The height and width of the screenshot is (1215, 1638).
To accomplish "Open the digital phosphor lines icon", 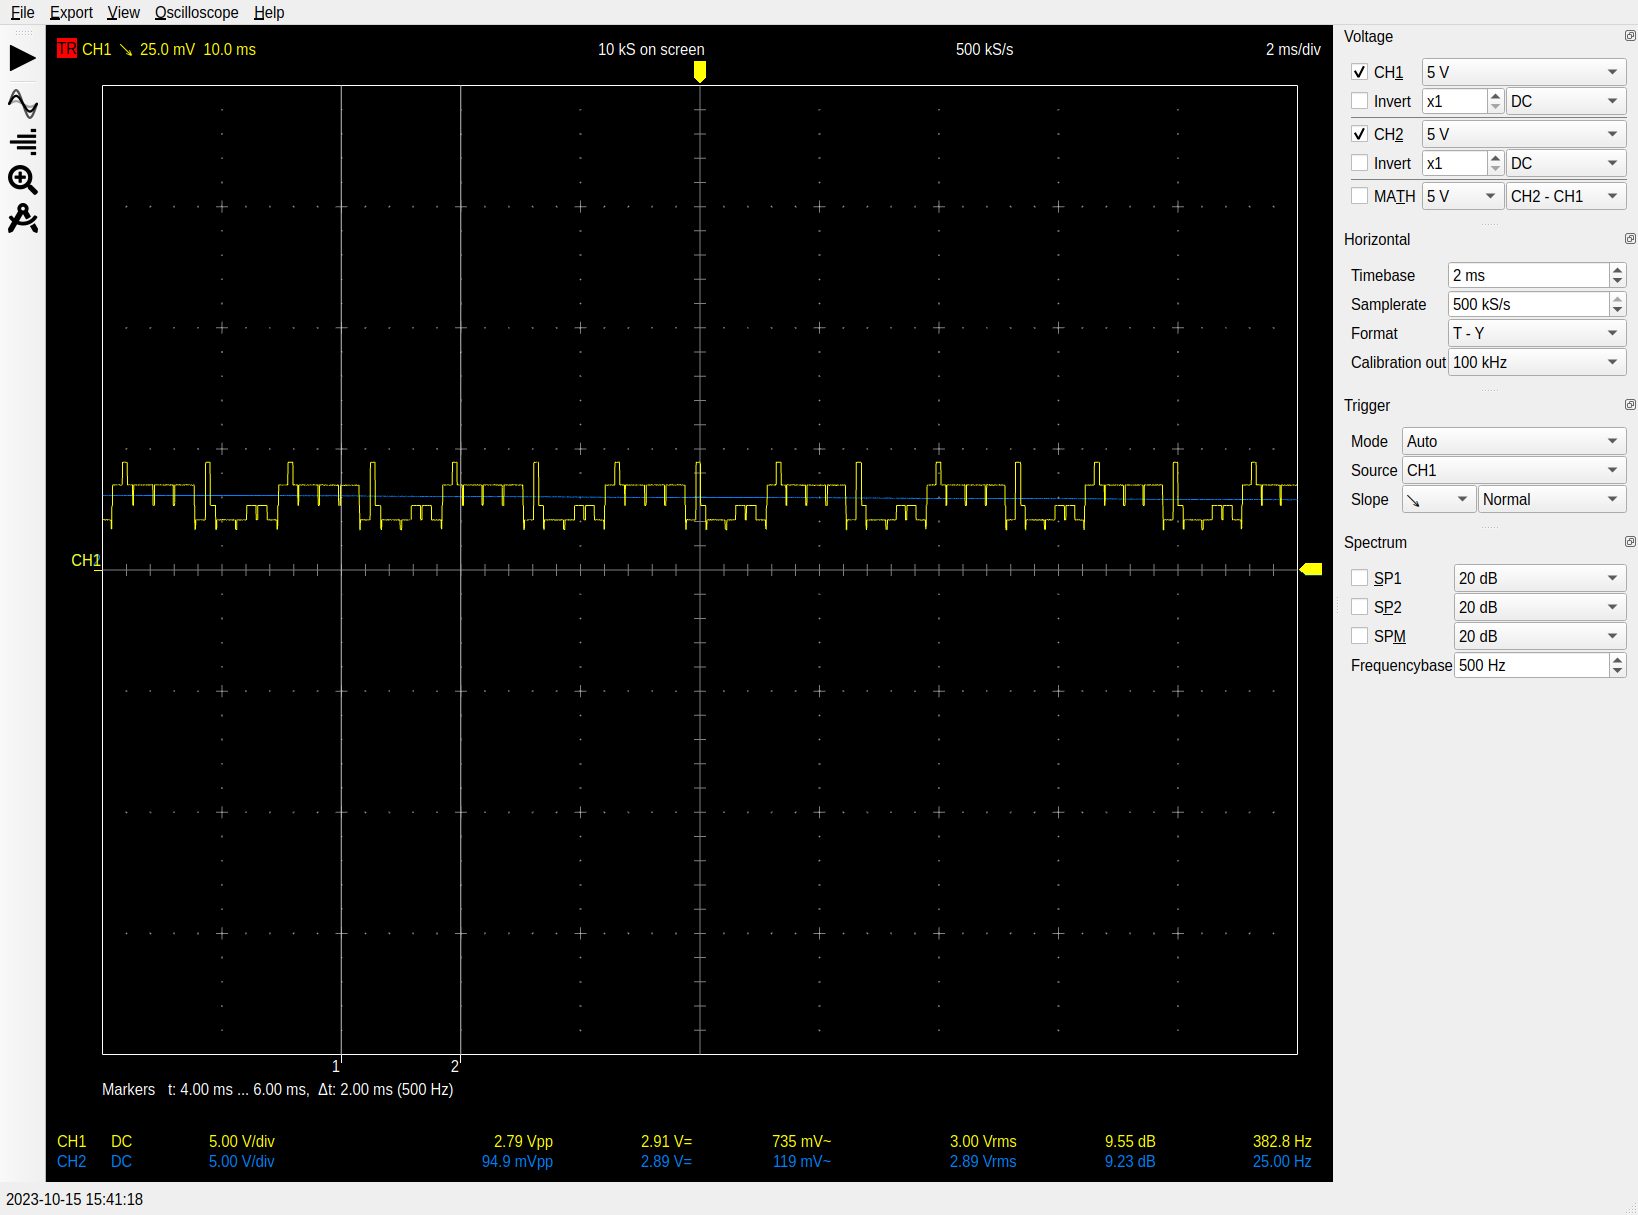I will click(x=22, y=142).
